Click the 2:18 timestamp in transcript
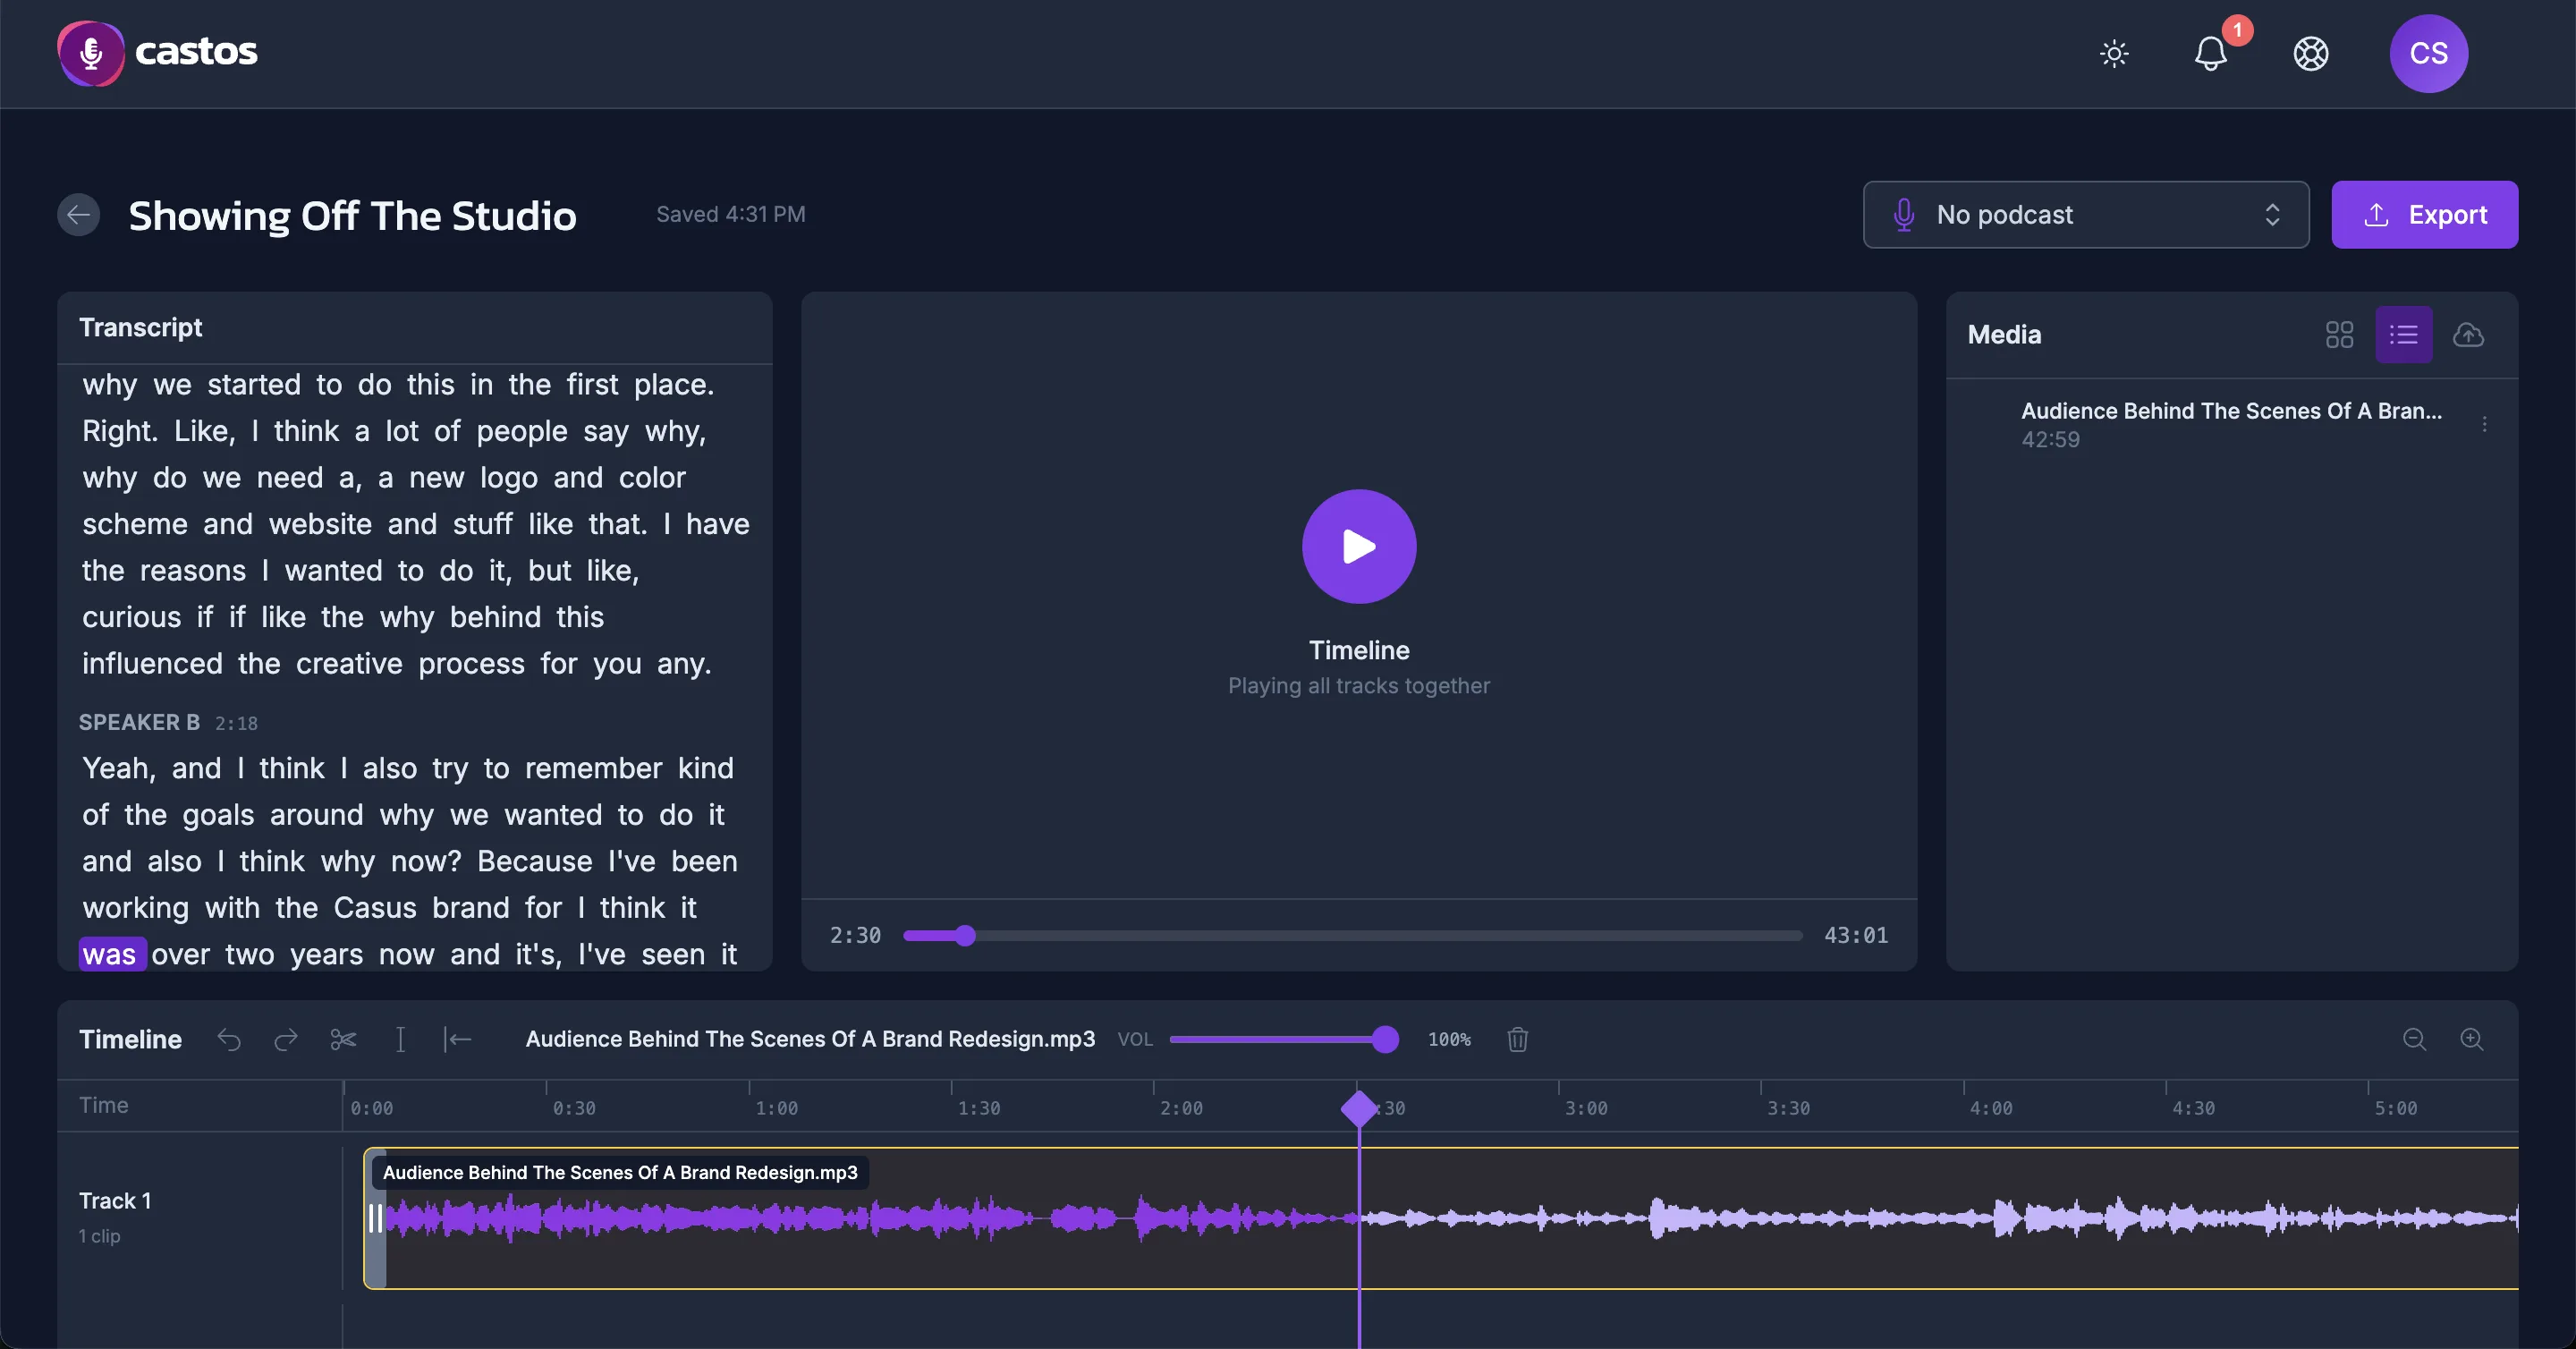Image resolution: width=2576 pixels, height=1349 pixels. pos(236,724)
